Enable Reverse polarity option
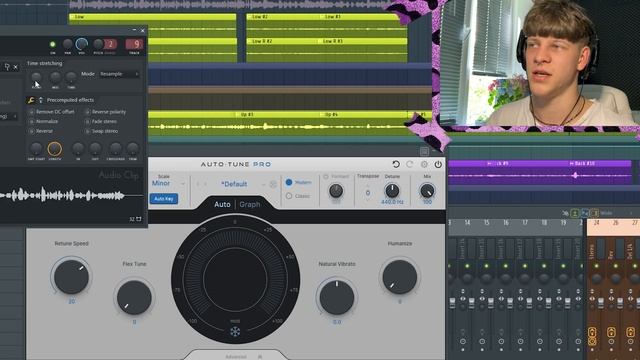Image resolution: width=640 pixels, height=360 pixels. pos(87,111)
